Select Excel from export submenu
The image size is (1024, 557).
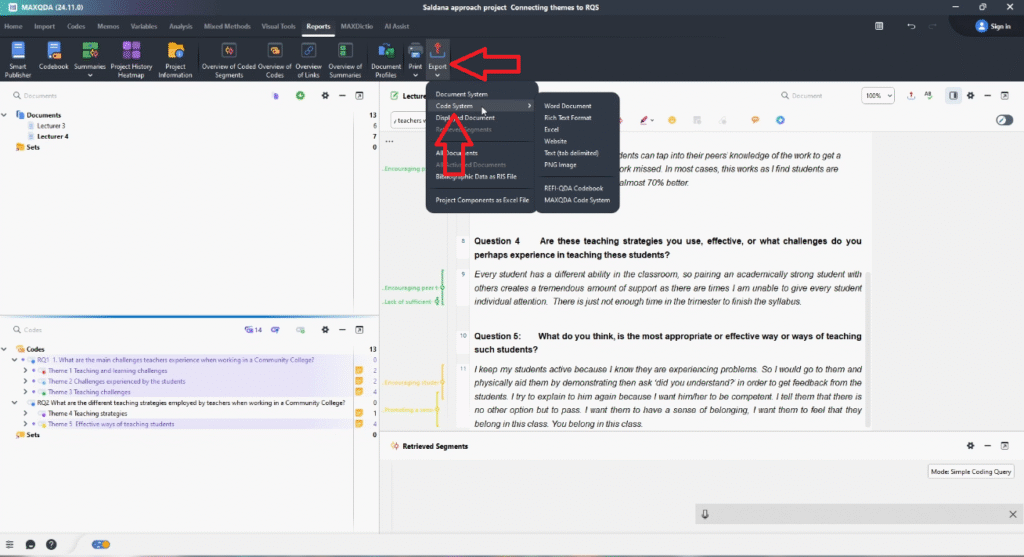[551, 130]
